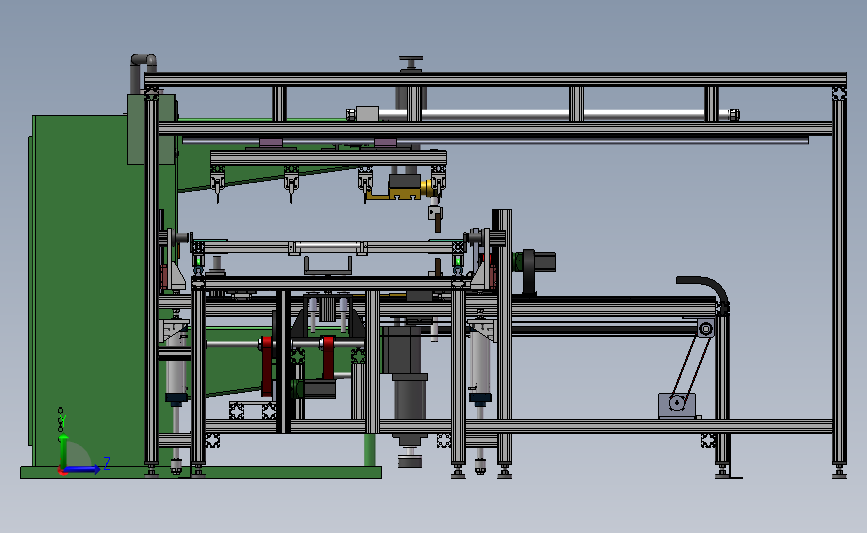Viewport: 867px width, 533px height.
Task: Pick the right purple slider block
Action: point(385,143)
